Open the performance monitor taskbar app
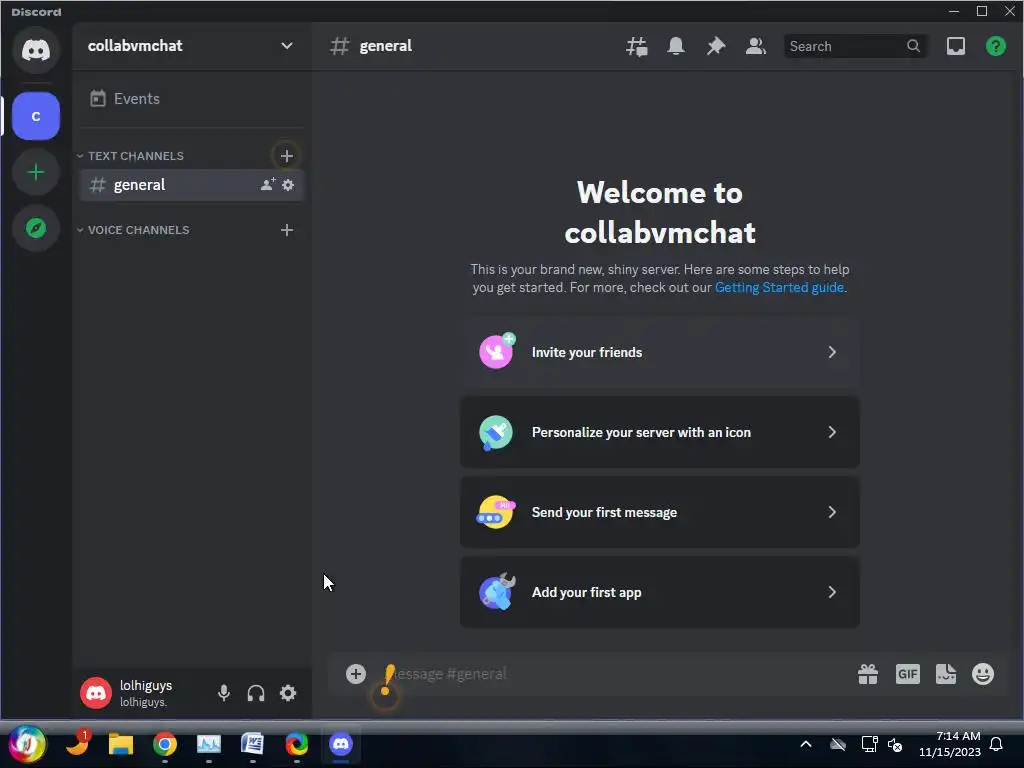Screen dimensions: 1024x768 (x=209, y=744)
